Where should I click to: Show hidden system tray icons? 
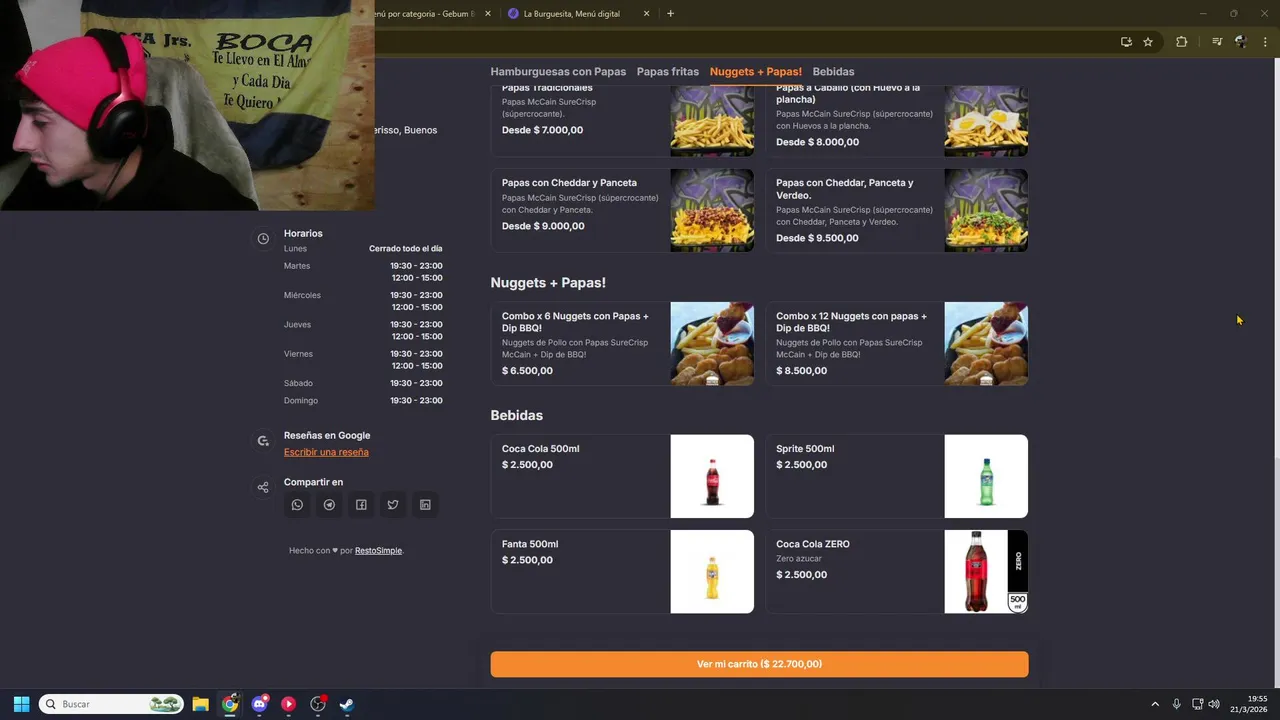pos(1155,704)
